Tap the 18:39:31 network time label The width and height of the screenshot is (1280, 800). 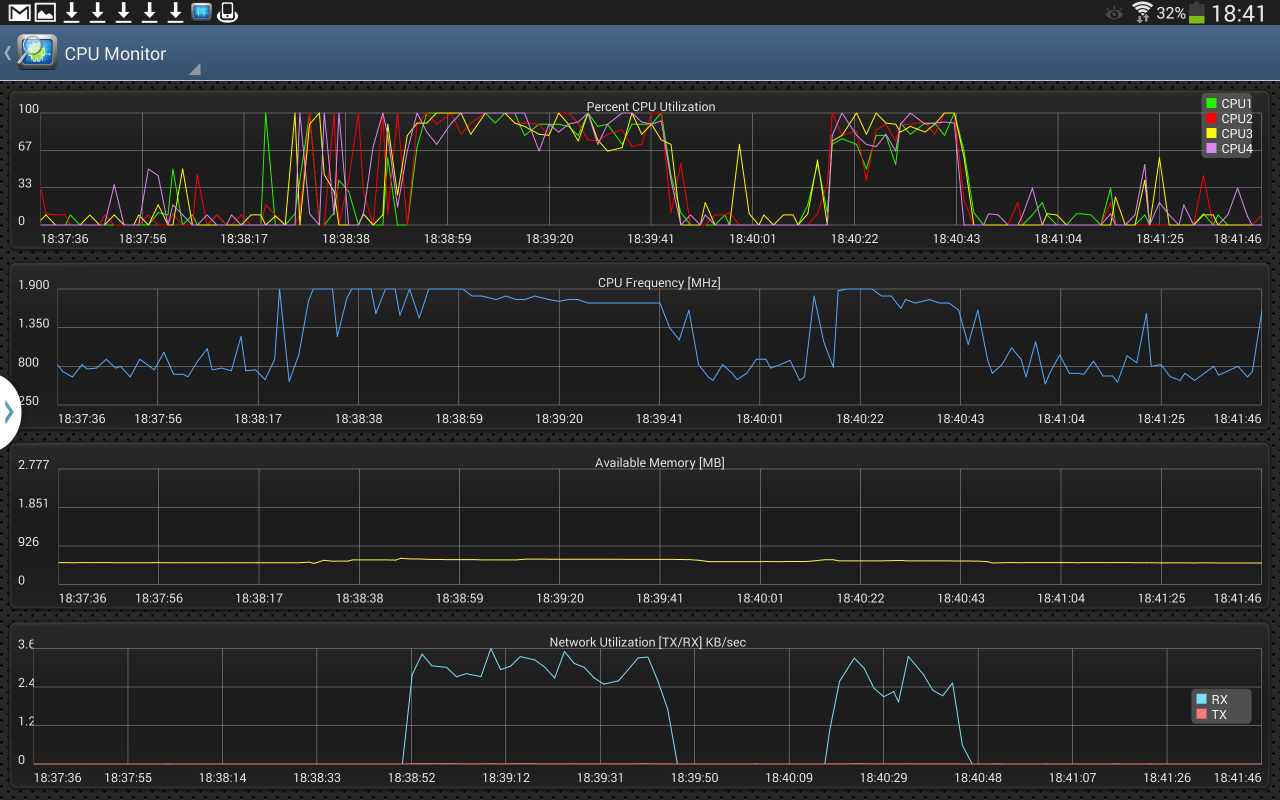tap(600, 777)
